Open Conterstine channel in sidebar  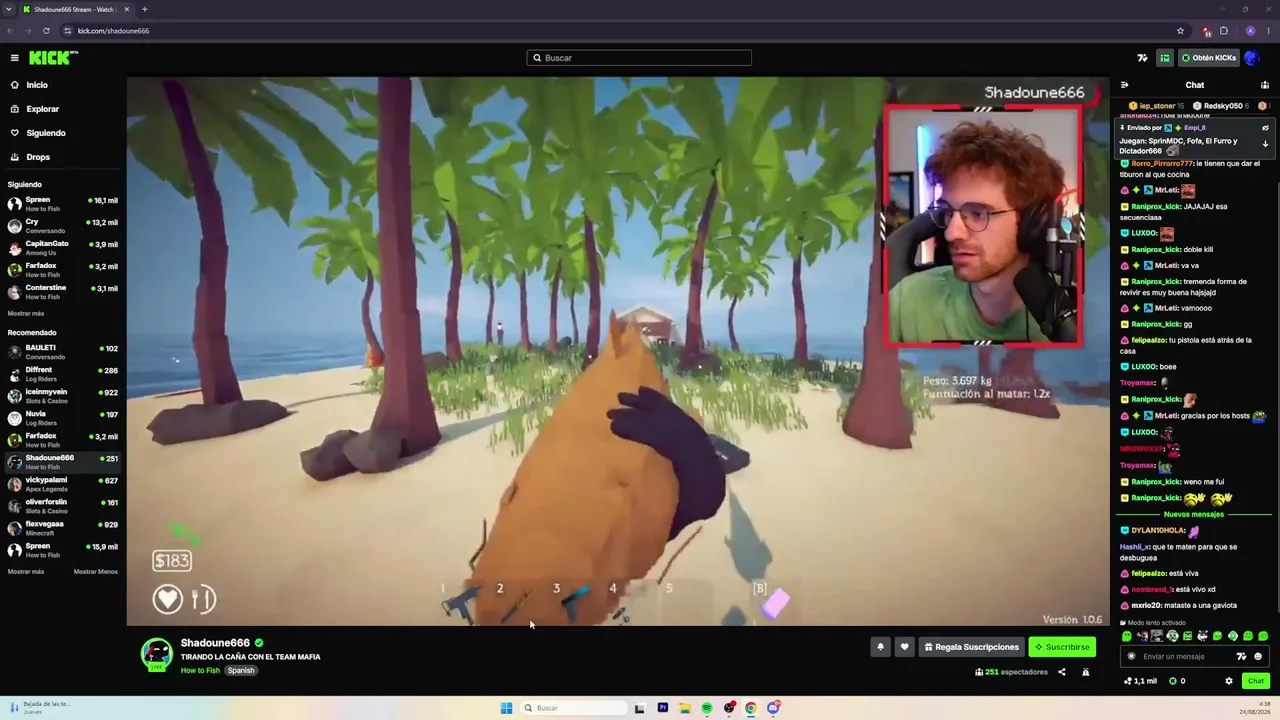[x=64, y=292]
